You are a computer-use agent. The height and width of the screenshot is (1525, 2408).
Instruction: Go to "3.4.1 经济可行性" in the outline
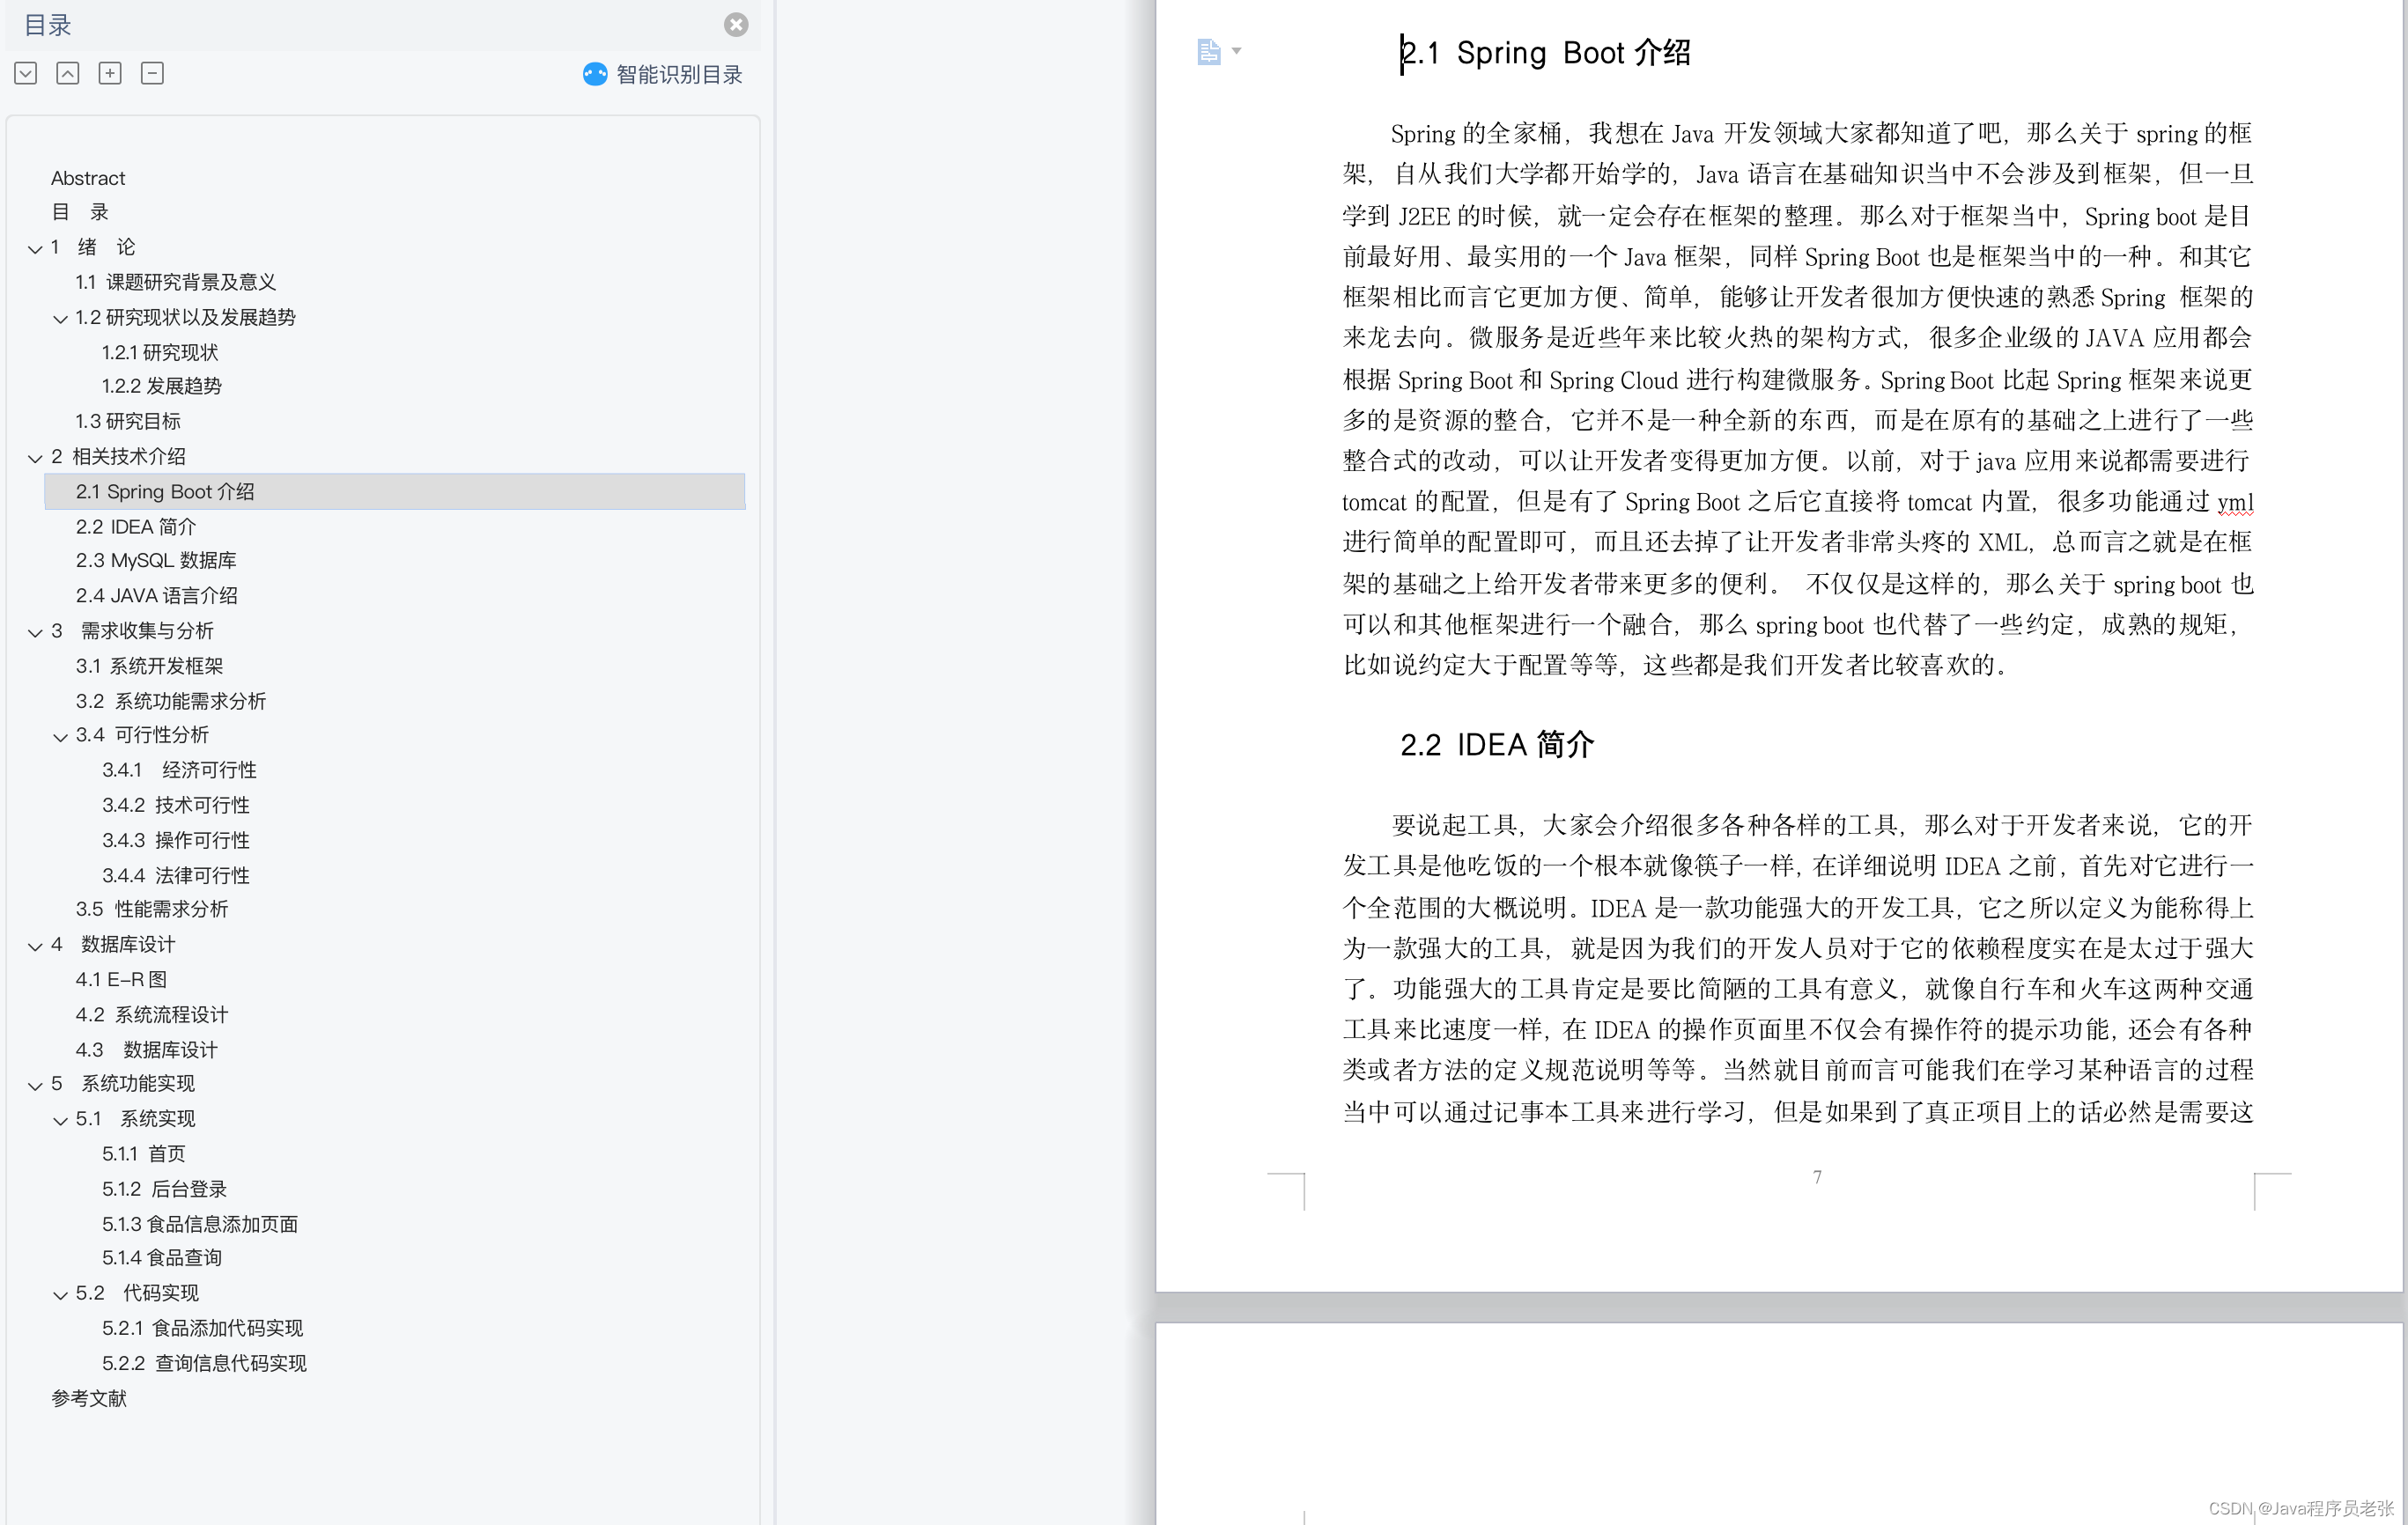click(x=179, y=770)
